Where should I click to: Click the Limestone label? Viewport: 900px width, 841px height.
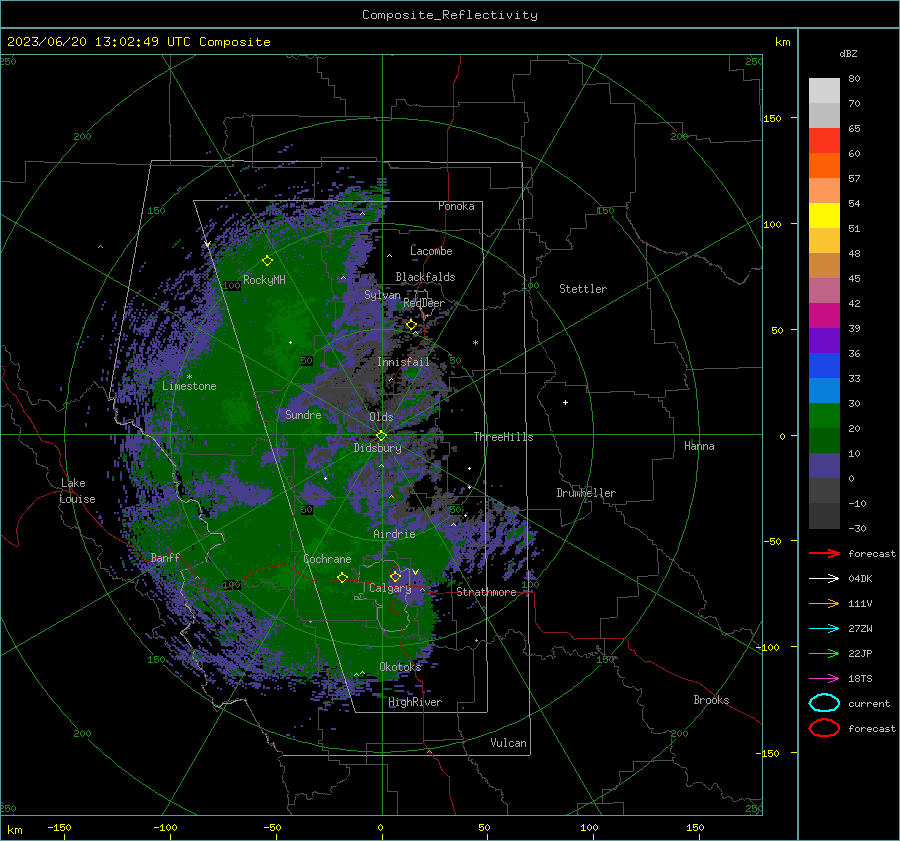pos(189,386)
